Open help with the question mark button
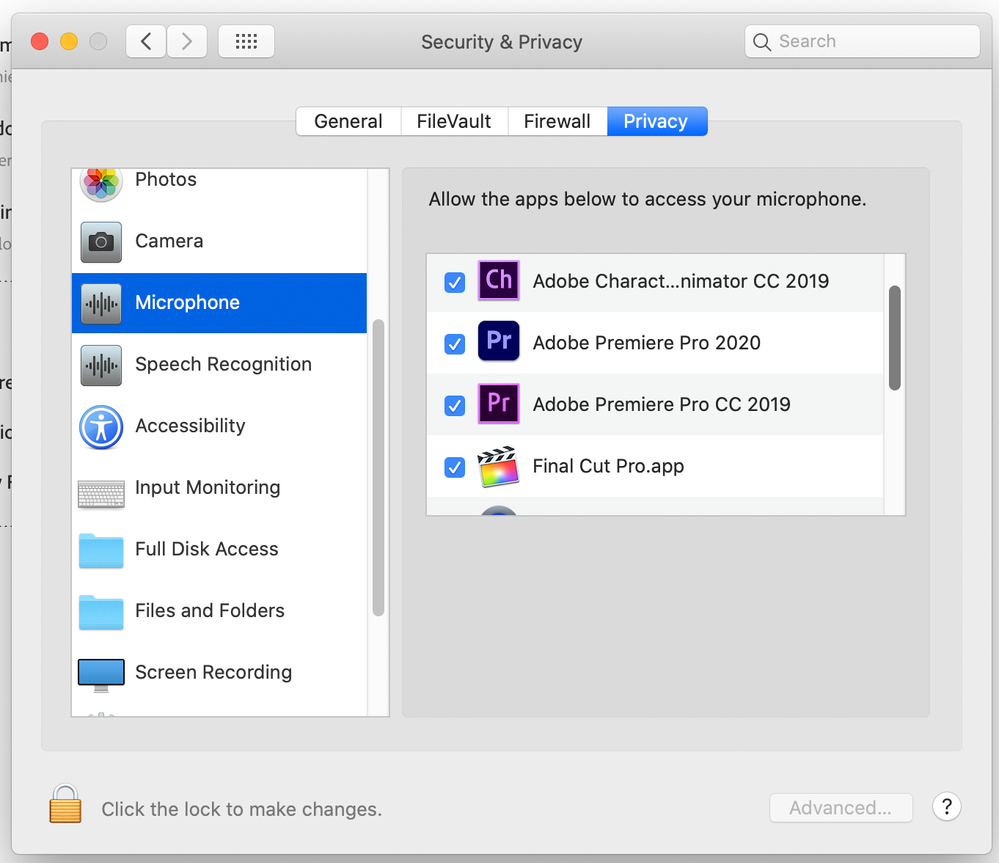The height and width of the screenshot is (863, 999). [x=947, y=807]
